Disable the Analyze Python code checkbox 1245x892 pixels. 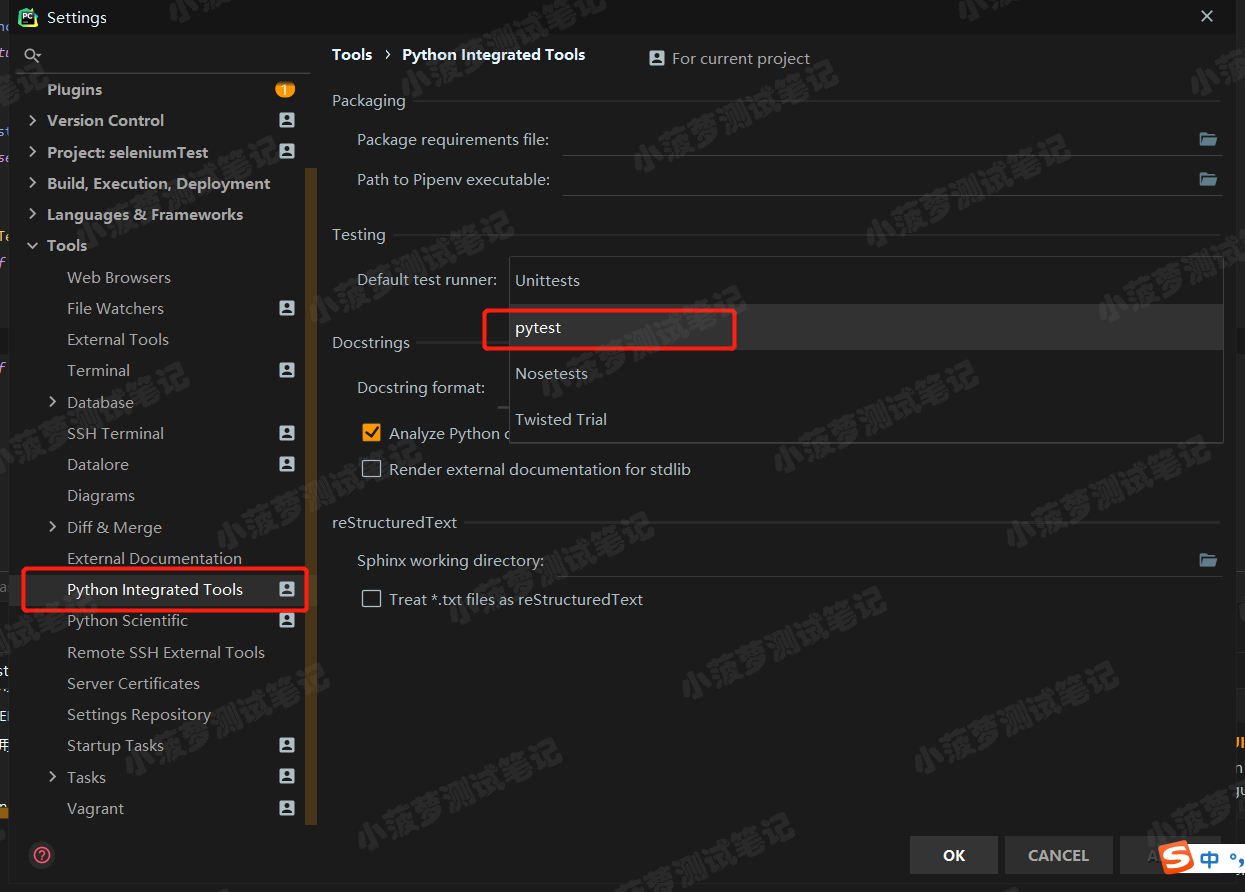coord(372,433)
